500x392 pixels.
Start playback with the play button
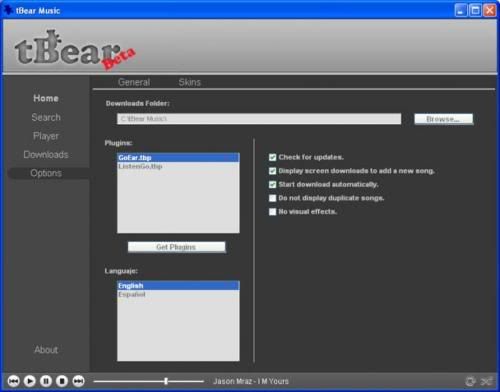(30, 381)
